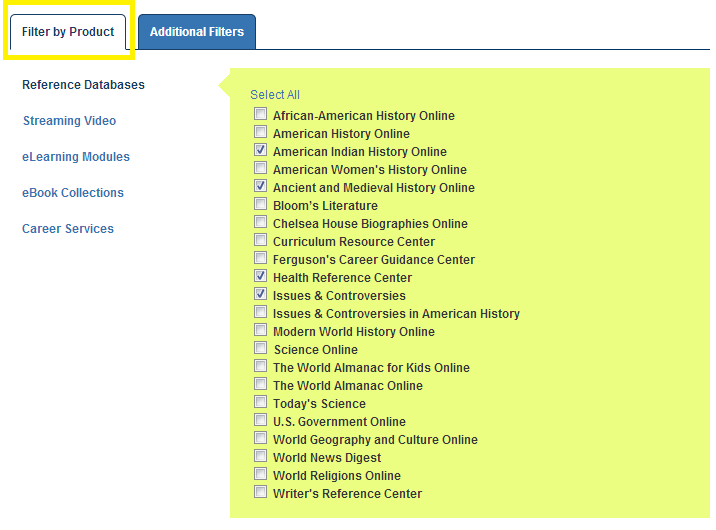The height and width of the screenshot is (530, 716).
Task: Click the 'Science Online' label text
Action: coord(316,350)
